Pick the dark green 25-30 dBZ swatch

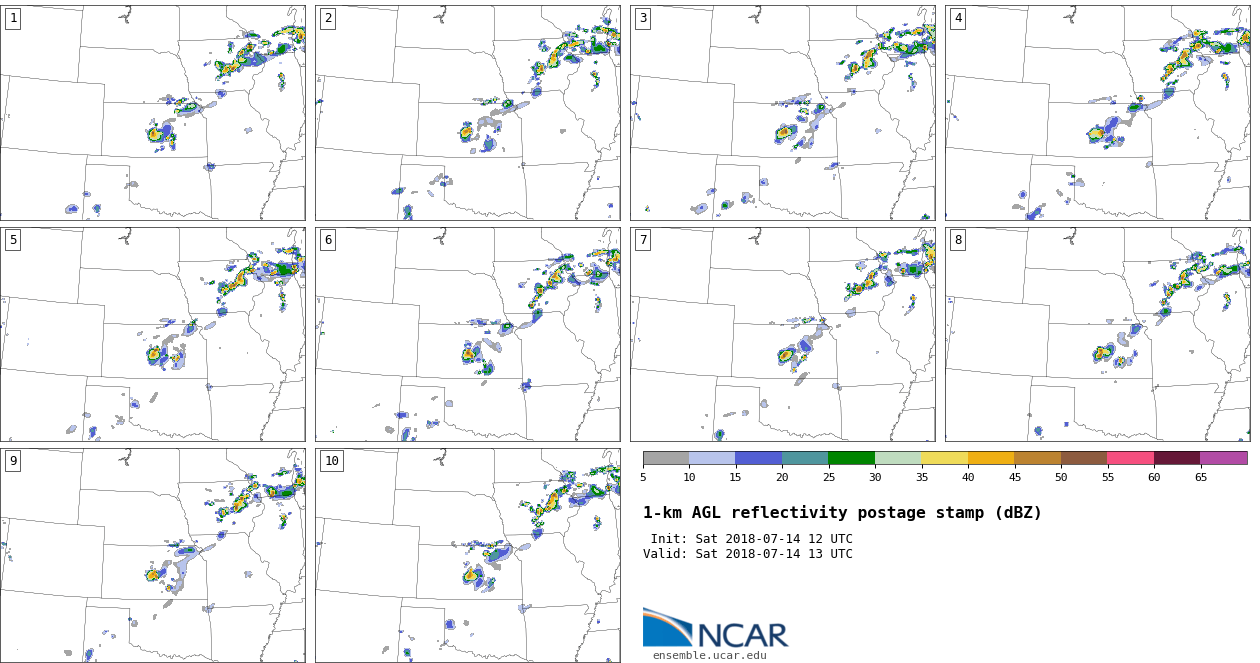point(851,458)
